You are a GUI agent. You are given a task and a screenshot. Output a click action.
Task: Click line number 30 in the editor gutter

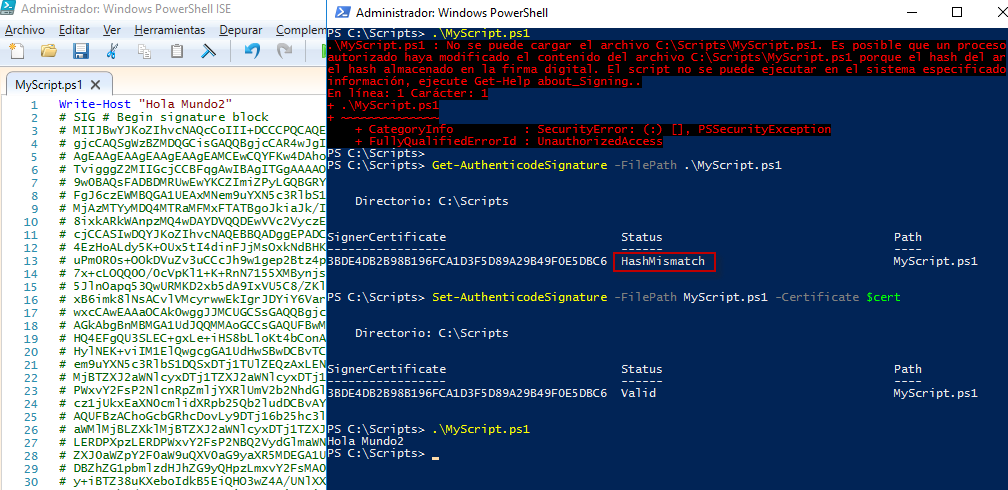click(32, 482)
